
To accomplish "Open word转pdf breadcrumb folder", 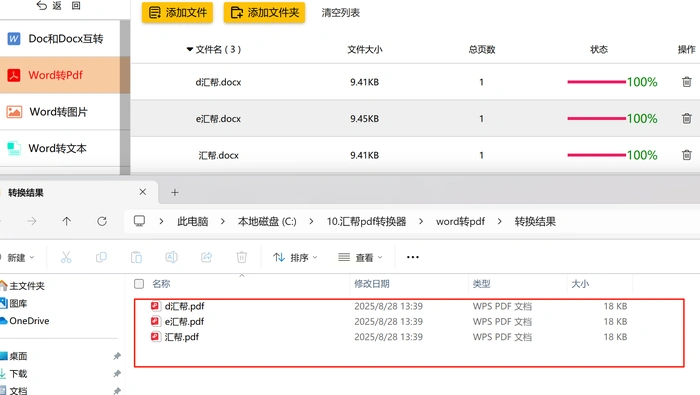I will pyautogui.click(x=460, y=221).
